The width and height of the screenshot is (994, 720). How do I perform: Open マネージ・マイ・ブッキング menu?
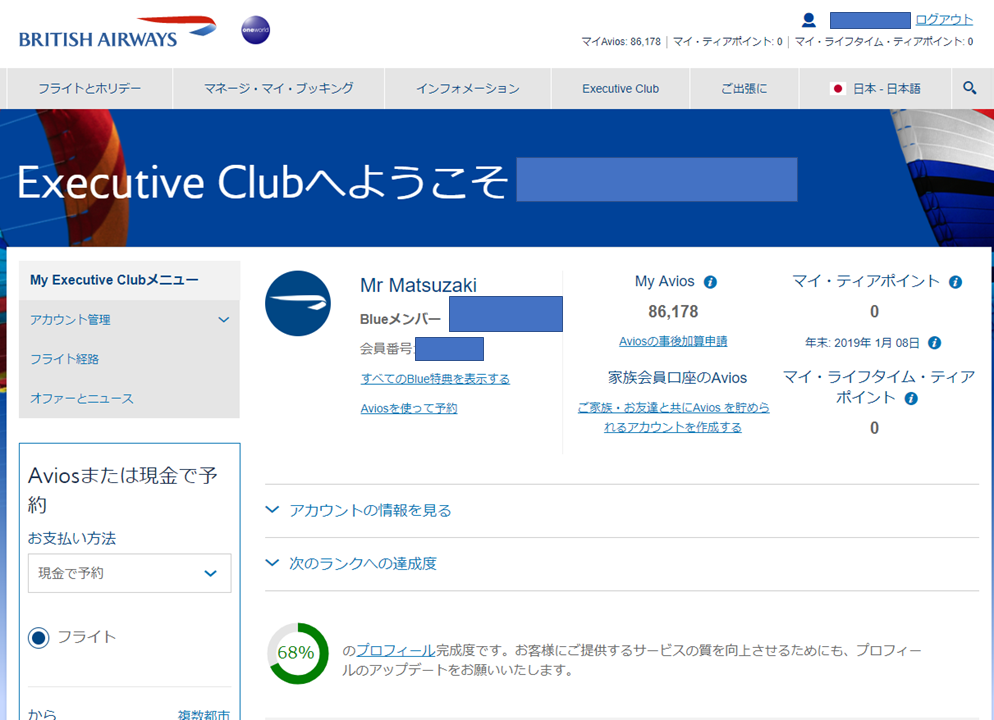click(278, 89)
